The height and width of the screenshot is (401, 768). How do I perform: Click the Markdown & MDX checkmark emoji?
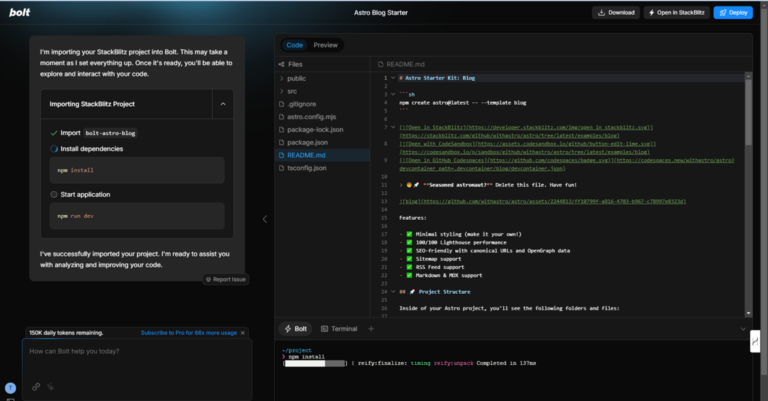[409, 276]
